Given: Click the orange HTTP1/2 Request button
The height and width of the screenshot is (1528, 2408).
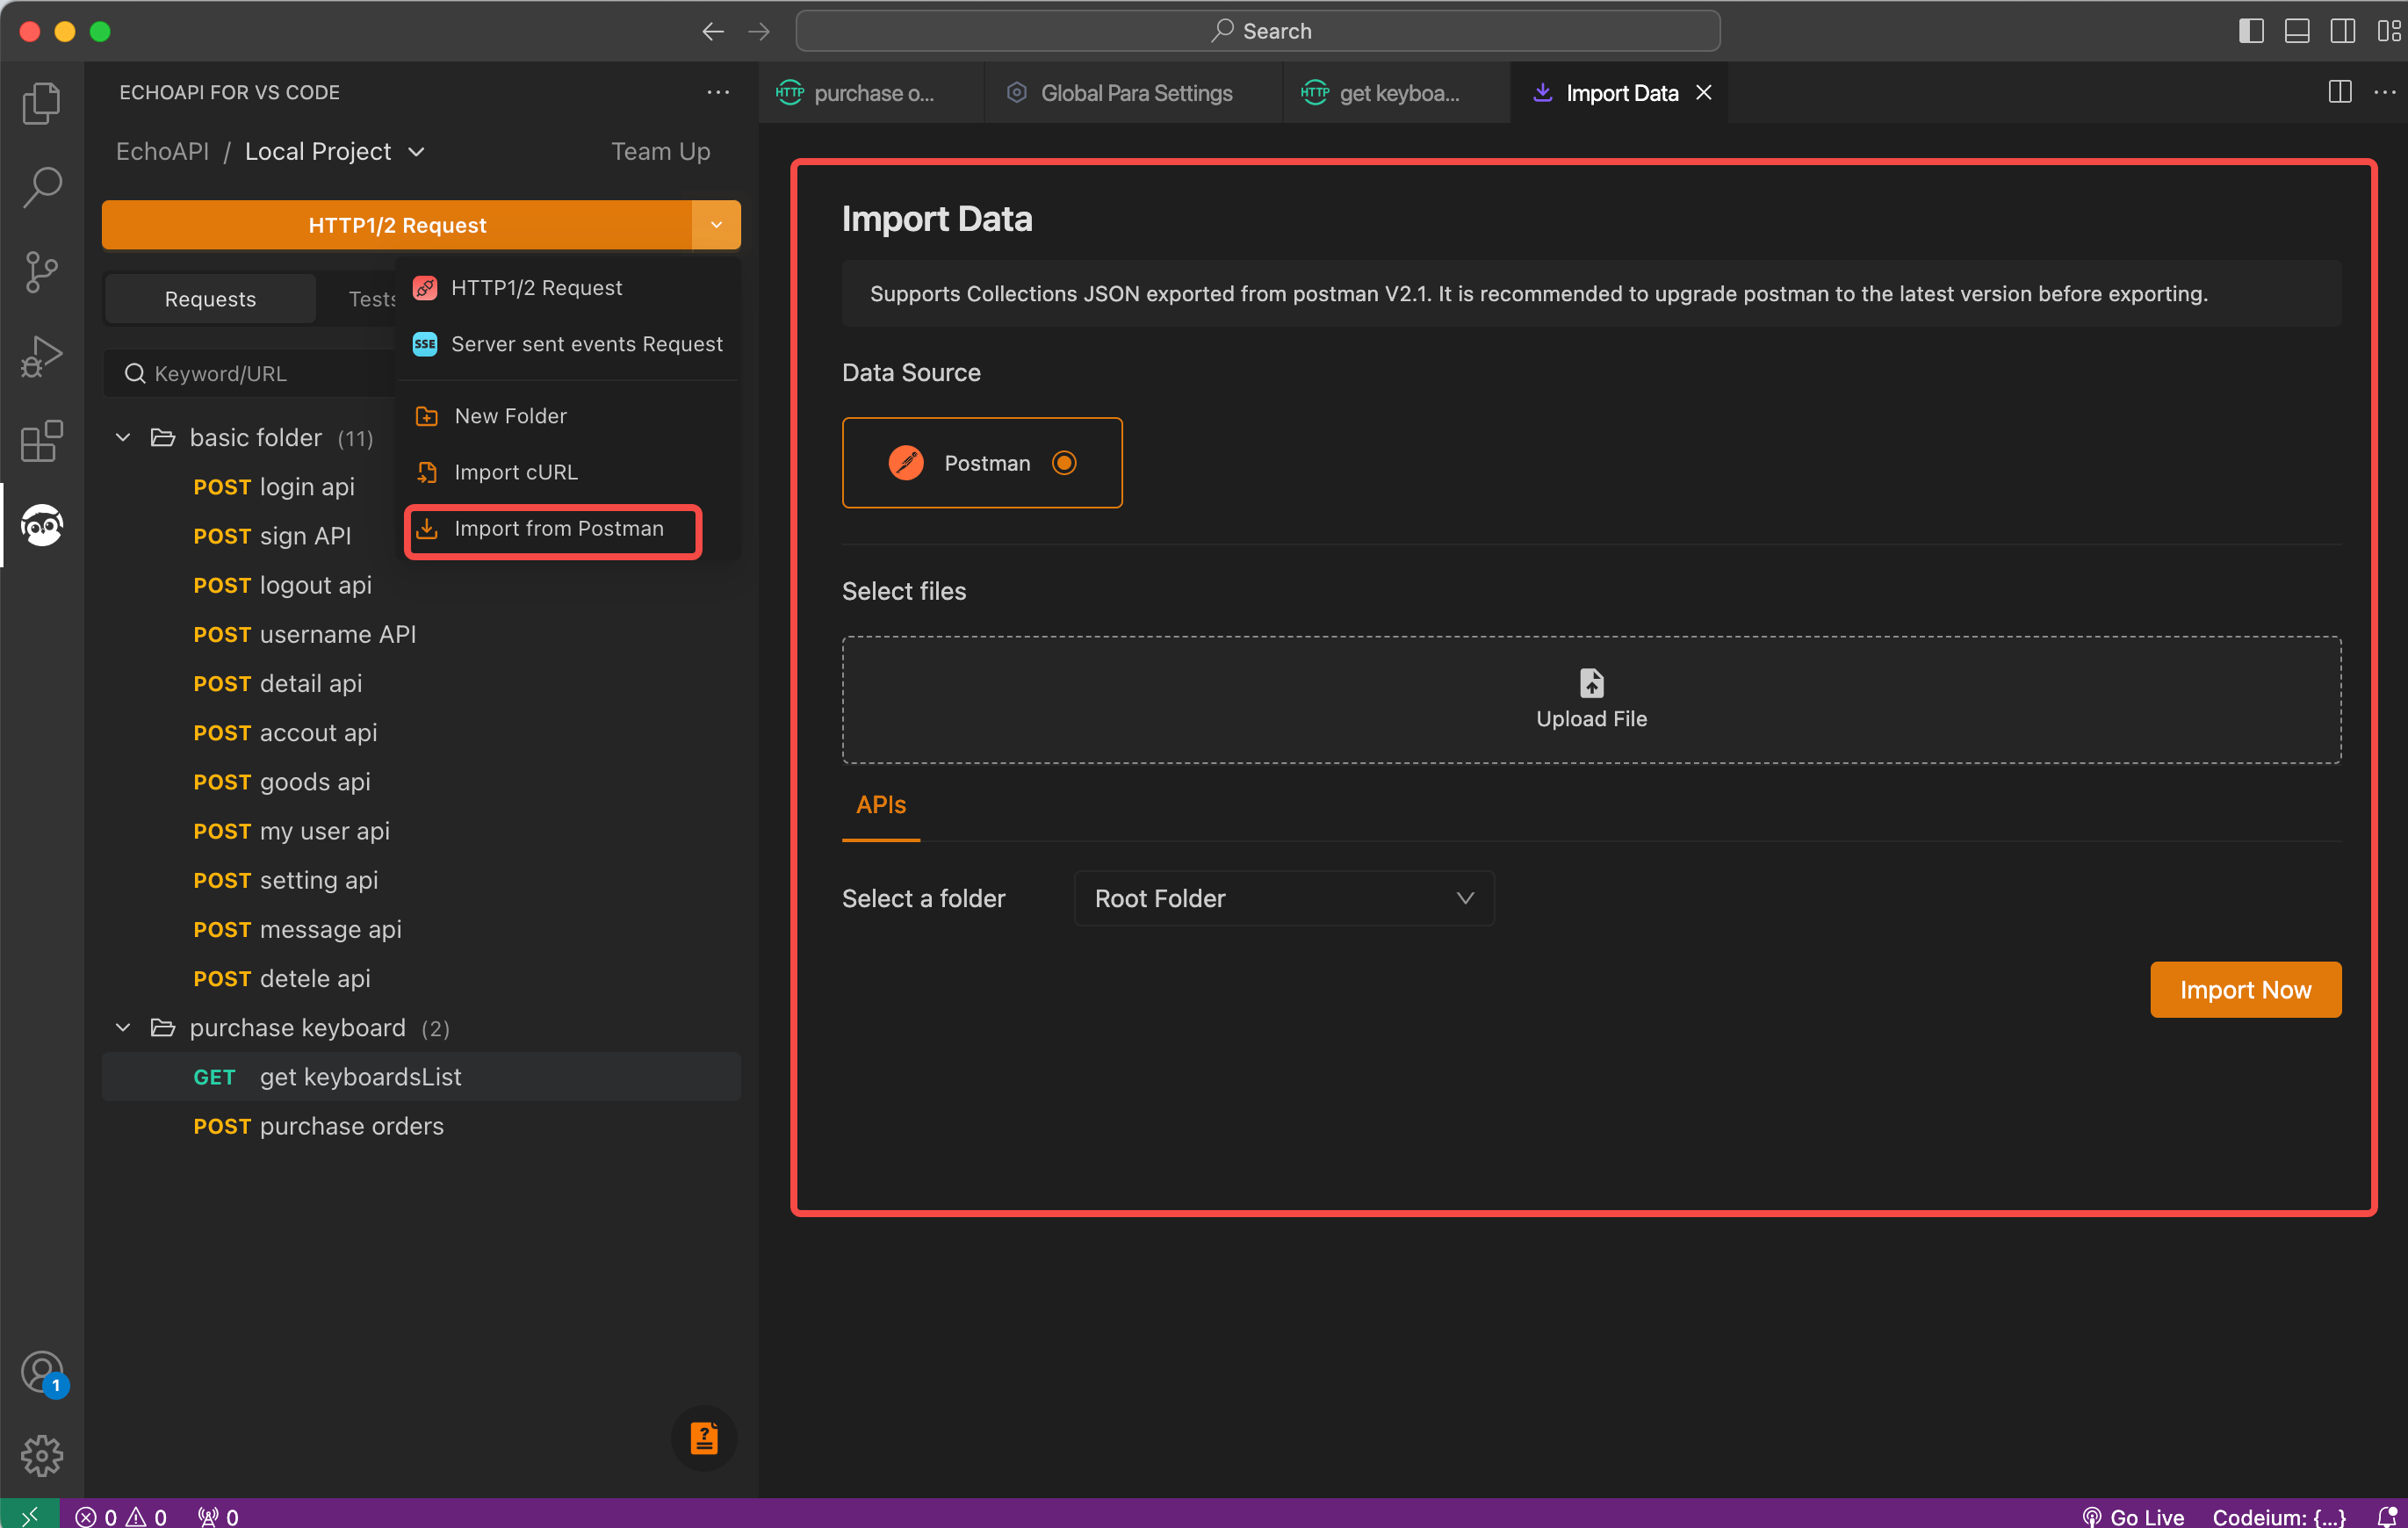Looking at the screenshot, I should (397, 225).
